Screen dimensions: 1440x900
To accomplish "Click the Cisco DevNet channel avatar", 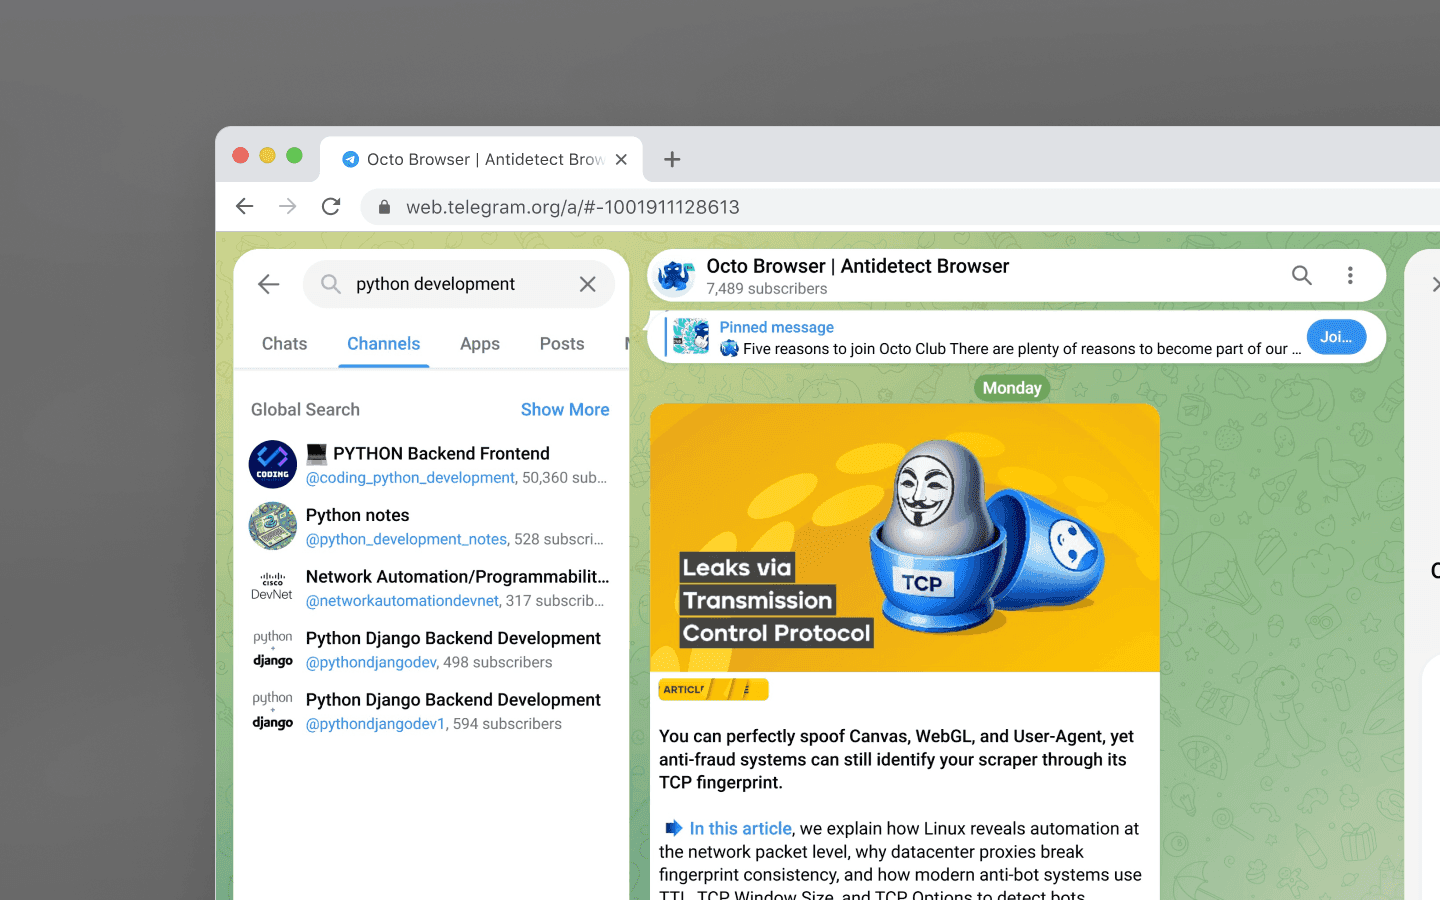I will click(273, 588).
